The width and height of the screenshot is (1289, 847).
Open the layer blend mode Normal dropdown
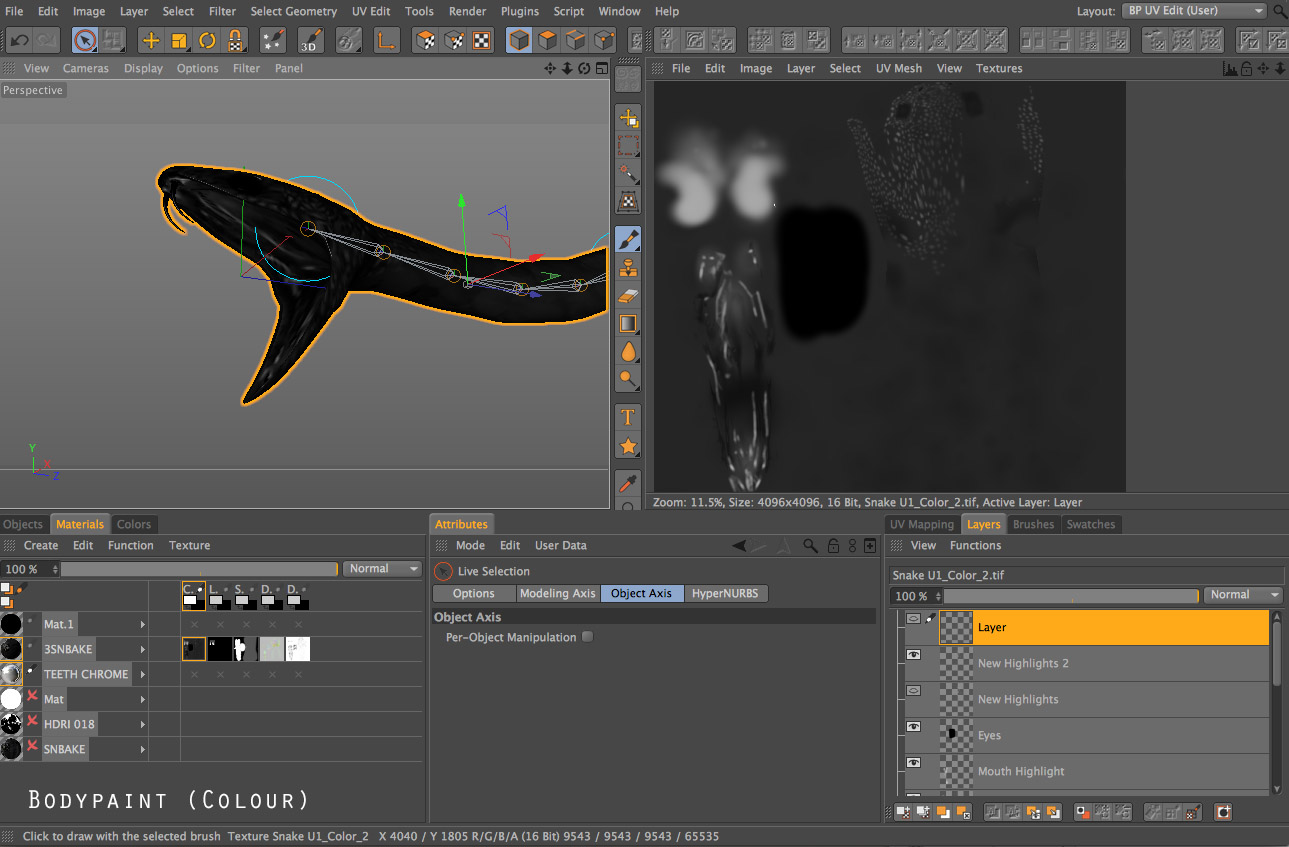point(1242,595)
